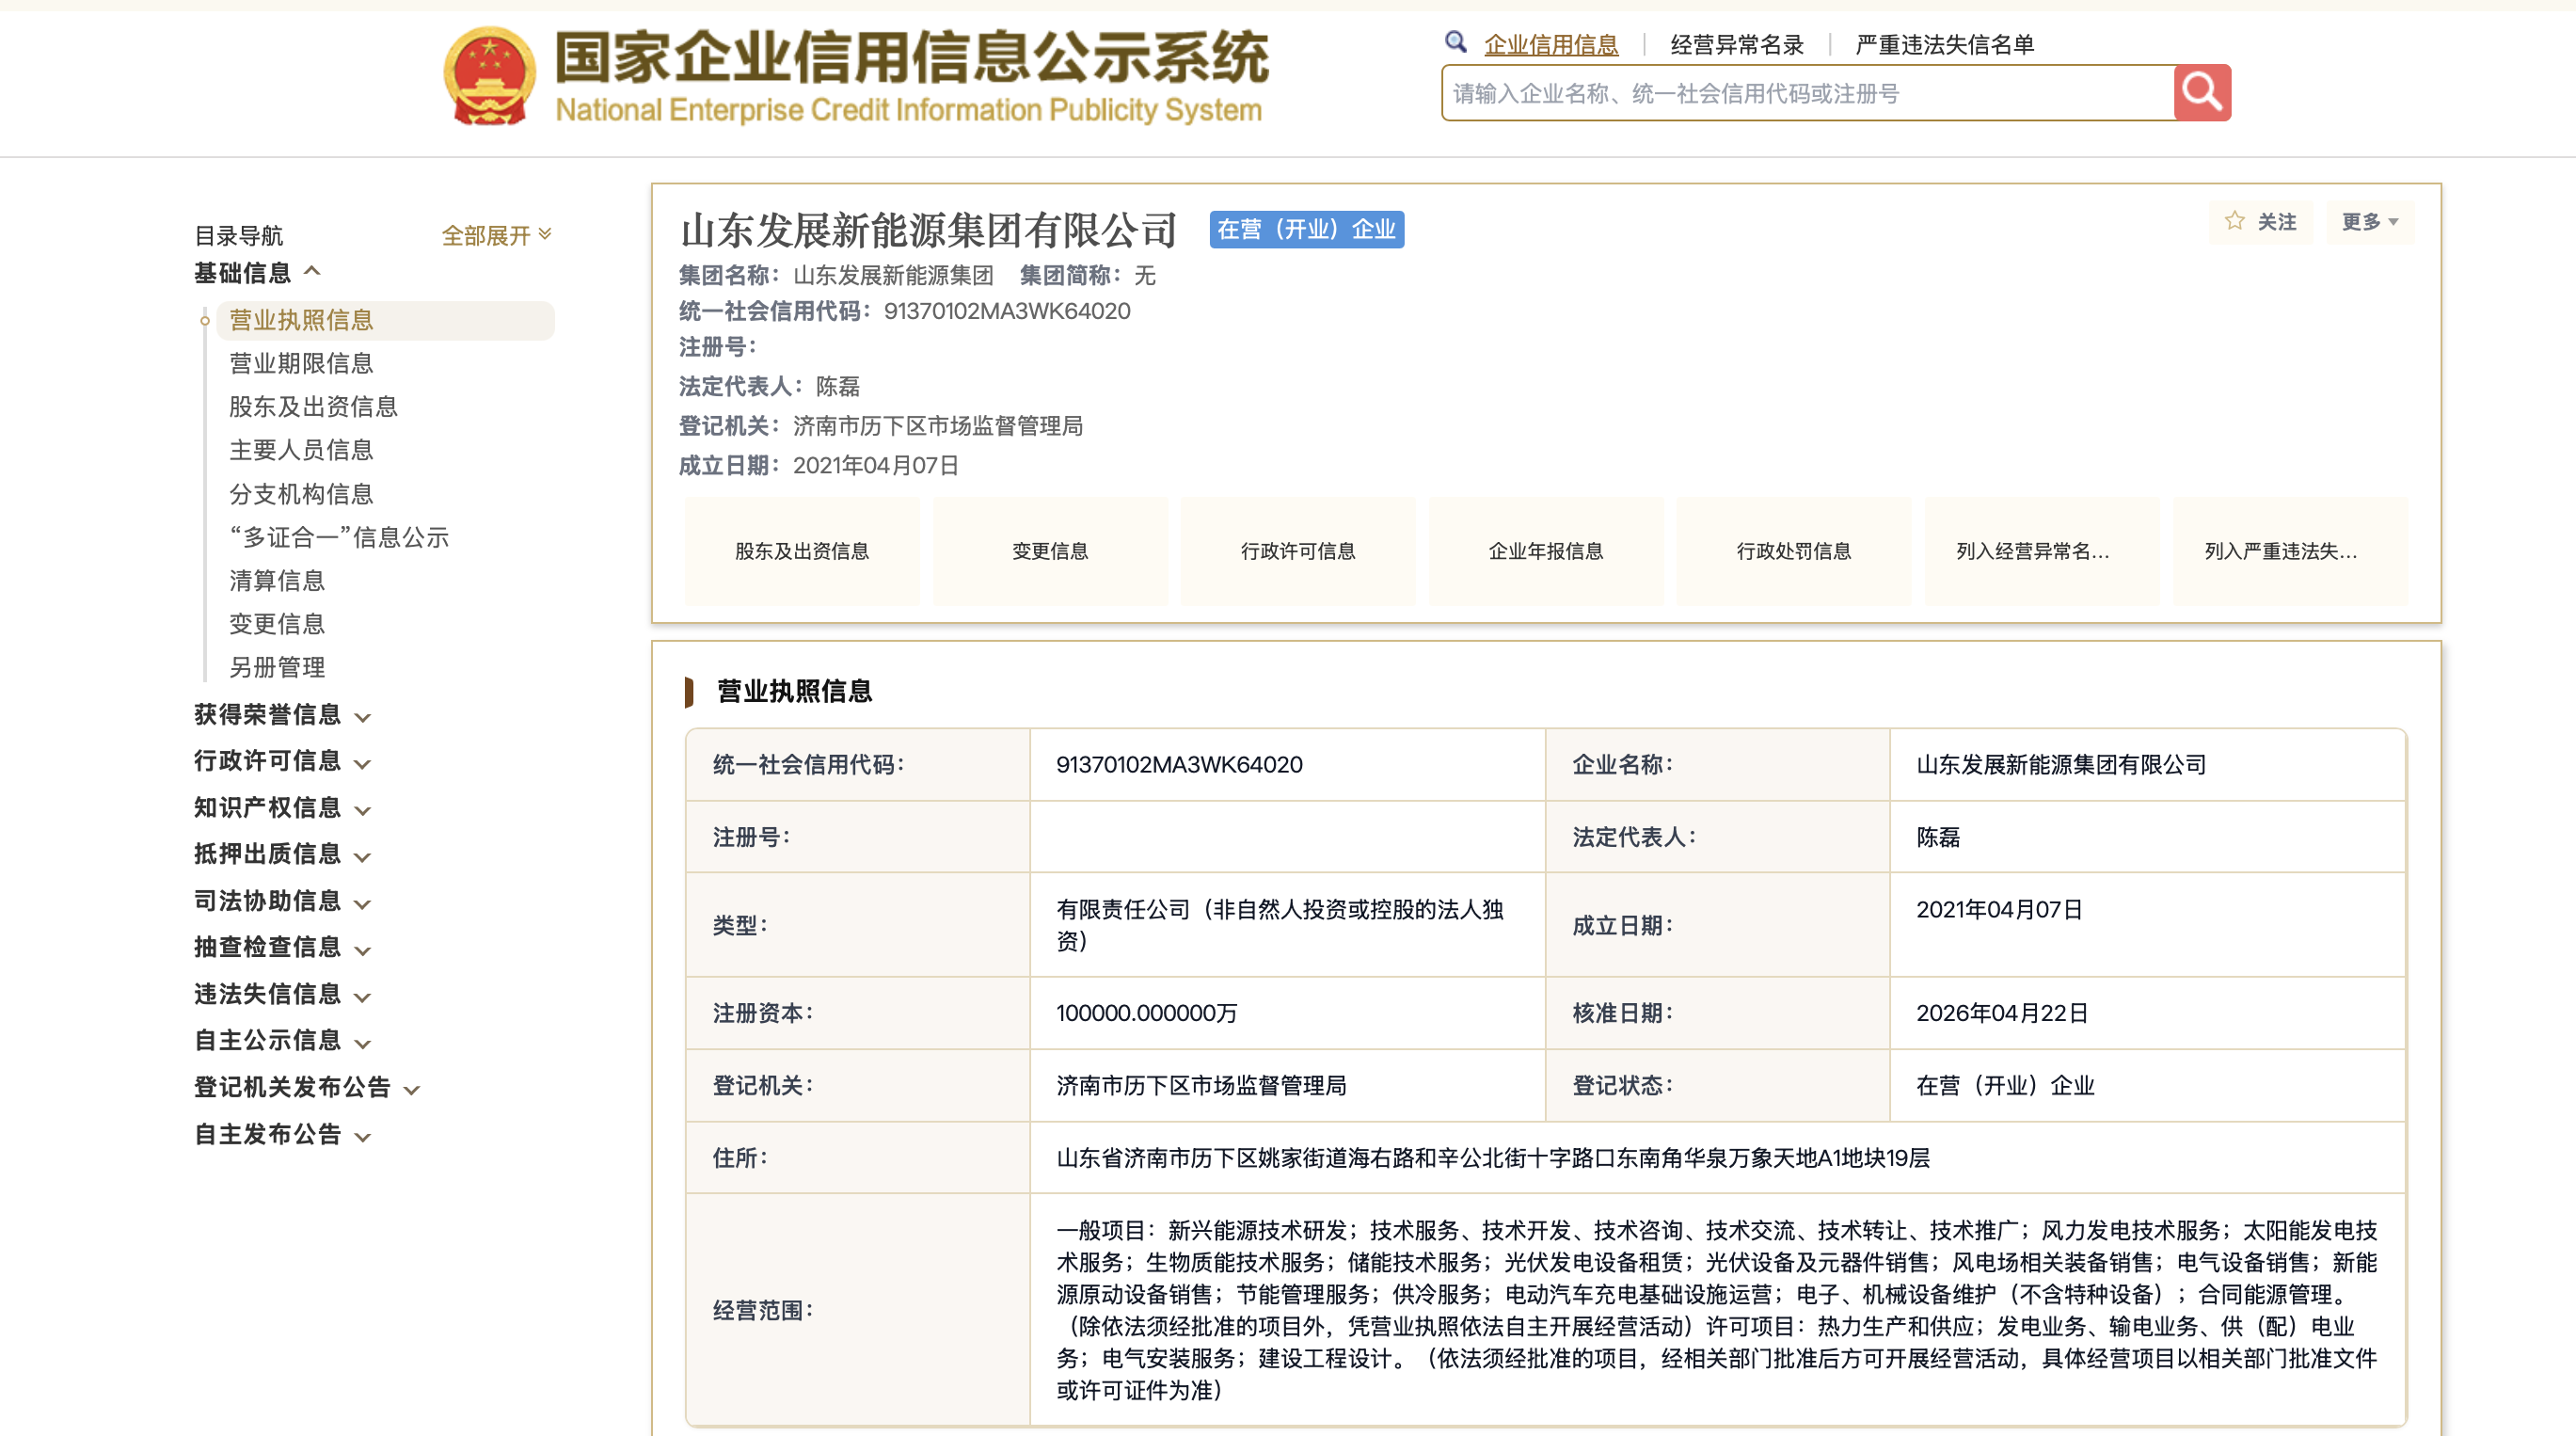Expand the 获得荣誉信息 section
The image size is (2576, 1436).
[x=282, y=715]
